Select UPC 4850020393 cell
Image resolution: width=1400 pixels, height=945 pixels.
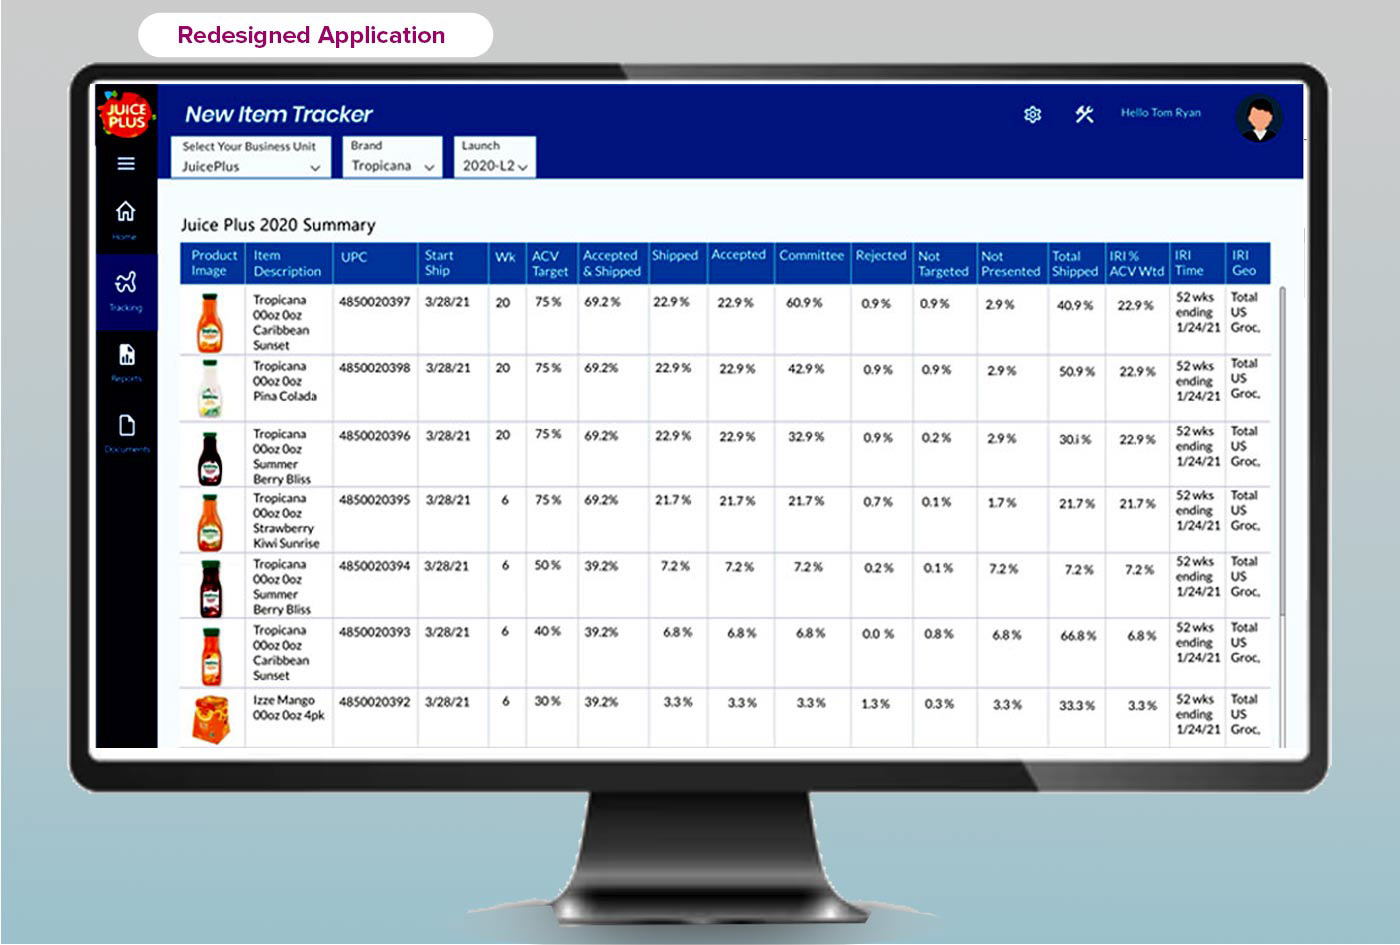[375, 631]
